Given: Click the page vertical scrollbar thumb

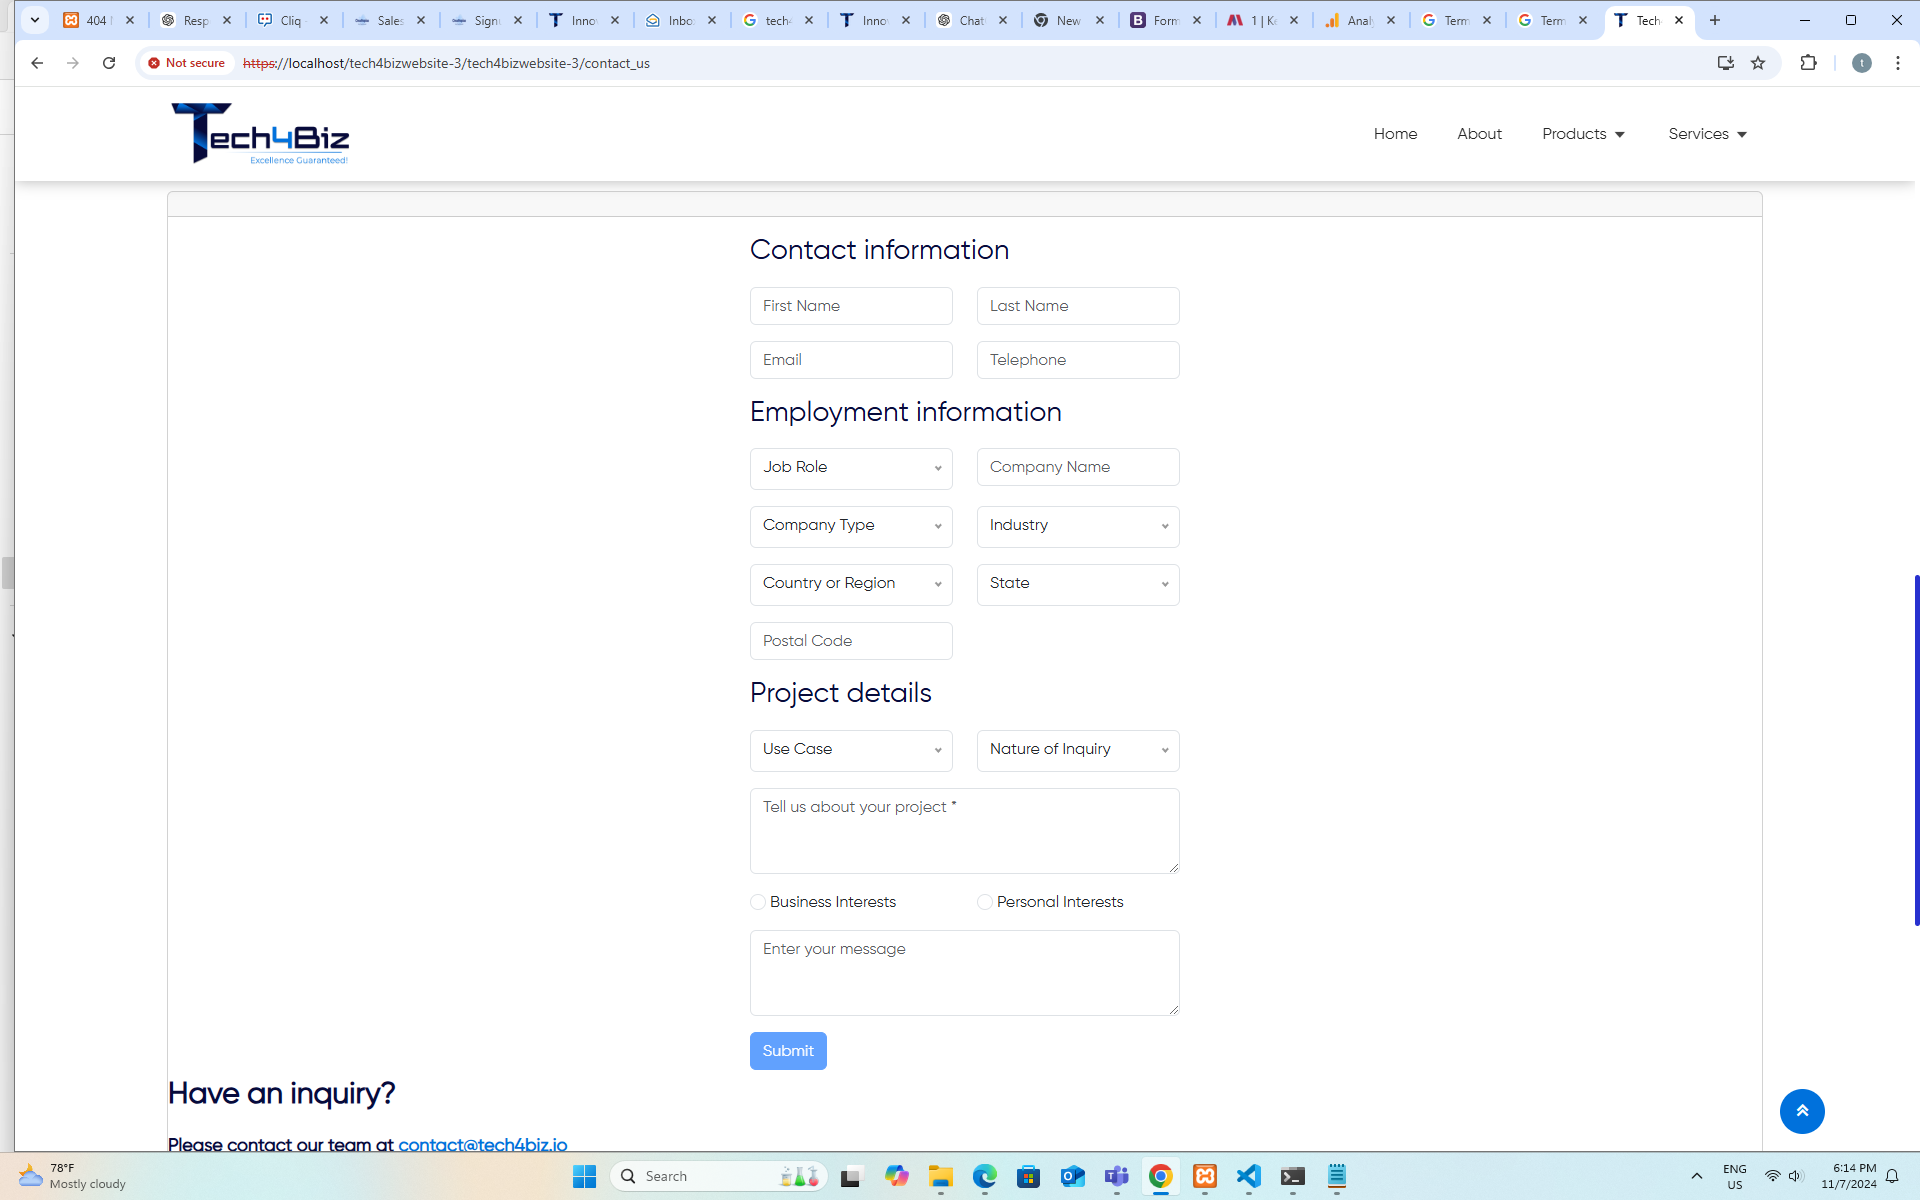Looking at the screenshot, I should tap(1915, 750).
